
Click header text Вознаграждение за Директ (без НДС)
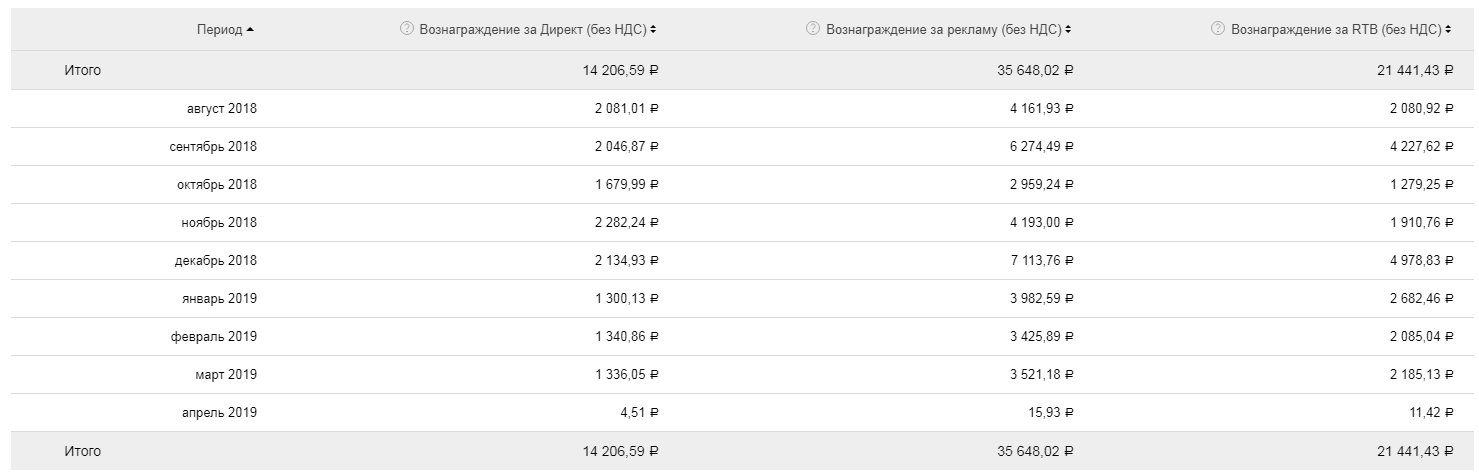click(531, 29)
